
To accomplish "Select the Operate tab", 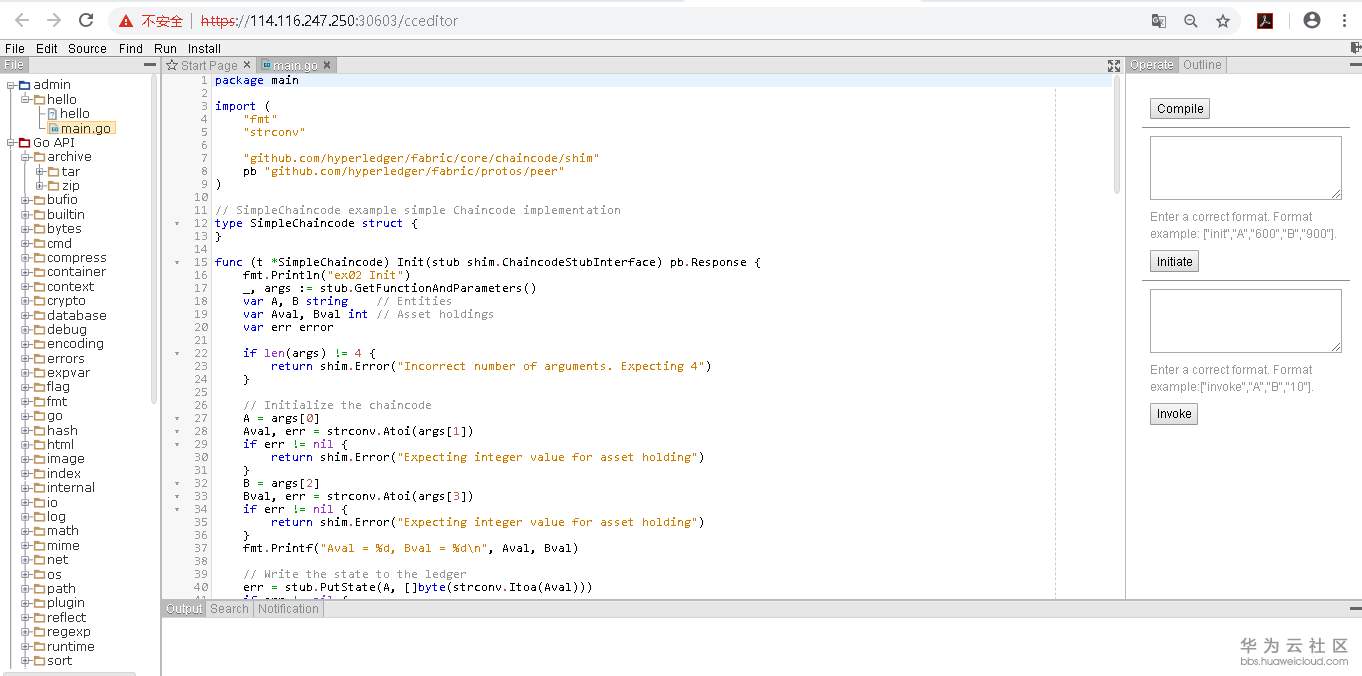I will (x=1152, y=65).
